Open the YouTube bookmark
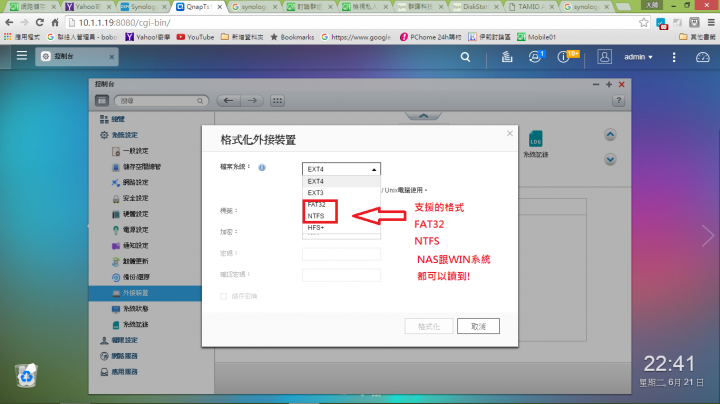This screenshot has width=720, height=404. click(x=196, y=37)
